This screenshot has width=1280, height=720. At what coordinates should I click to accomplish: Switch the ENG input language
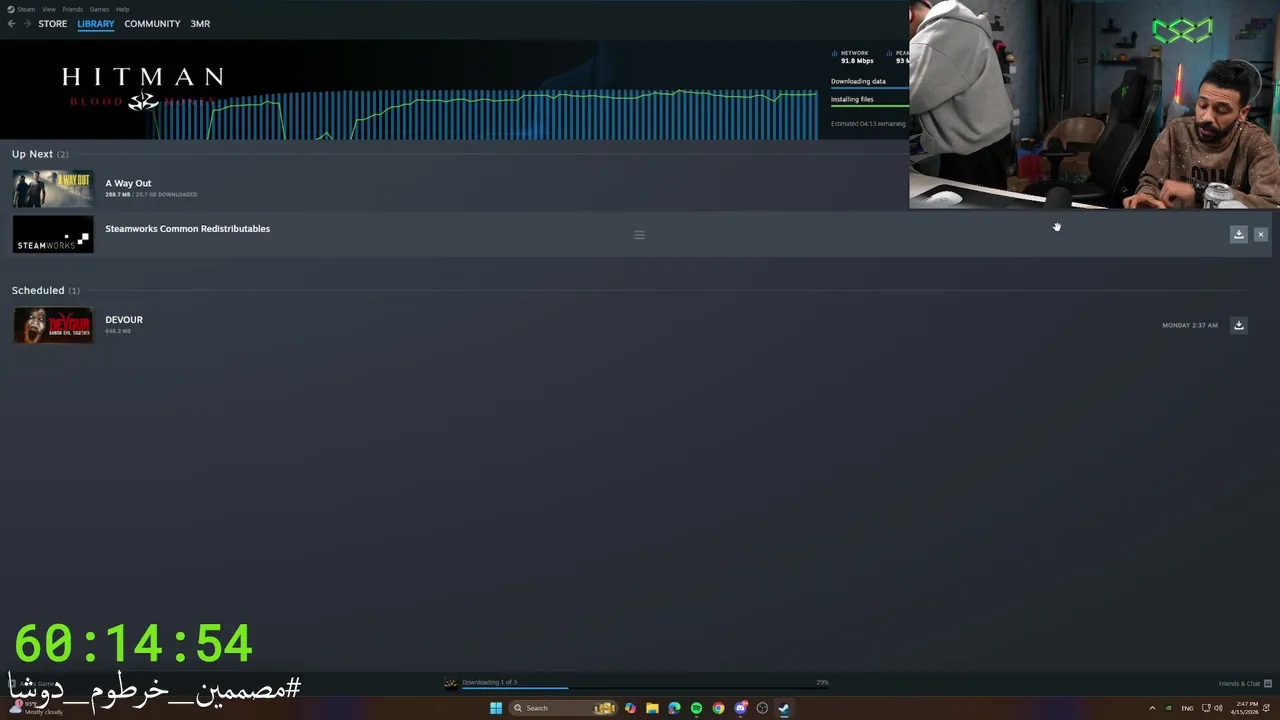pos(1188,708)
